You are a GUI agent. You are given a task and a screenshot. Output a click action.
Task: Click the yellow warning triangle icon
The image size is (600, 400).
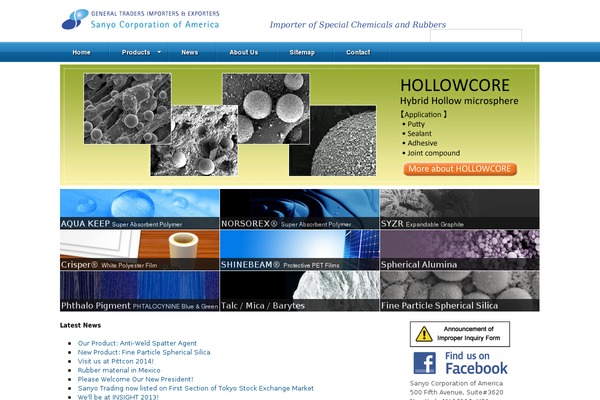tap(424, 334)
